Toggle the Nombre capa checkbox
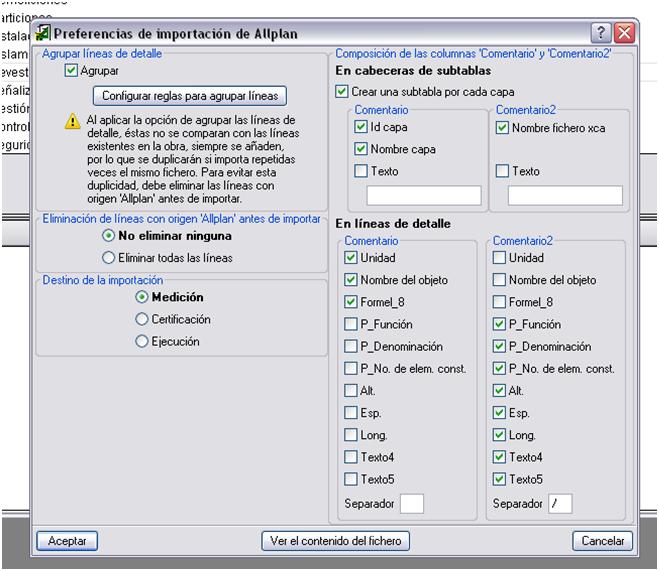 (x=361, y=149)
